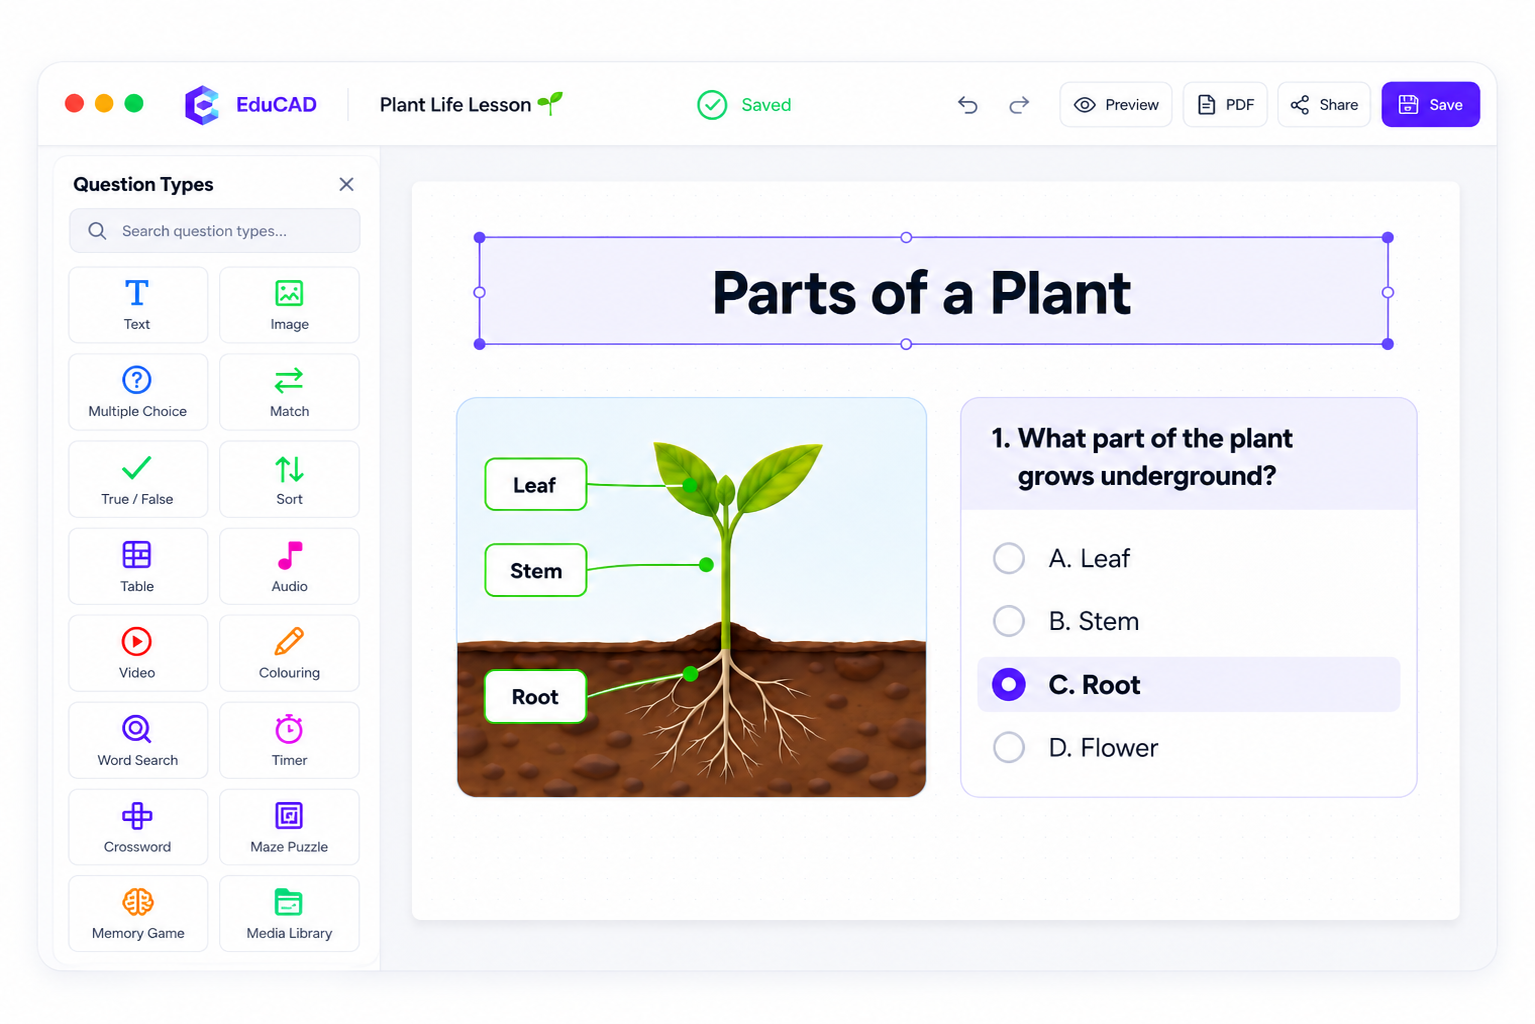Image resolution: width=1535 pixels, height=1024 pixels.
Task: Click the Stem label on diagram
Action: tap(536, 571)
